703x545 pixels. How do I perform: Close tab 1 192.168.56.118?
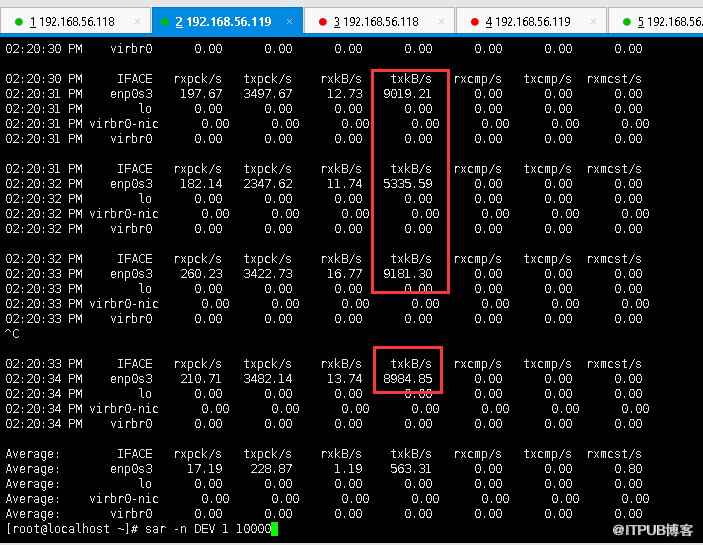[138, 21]
